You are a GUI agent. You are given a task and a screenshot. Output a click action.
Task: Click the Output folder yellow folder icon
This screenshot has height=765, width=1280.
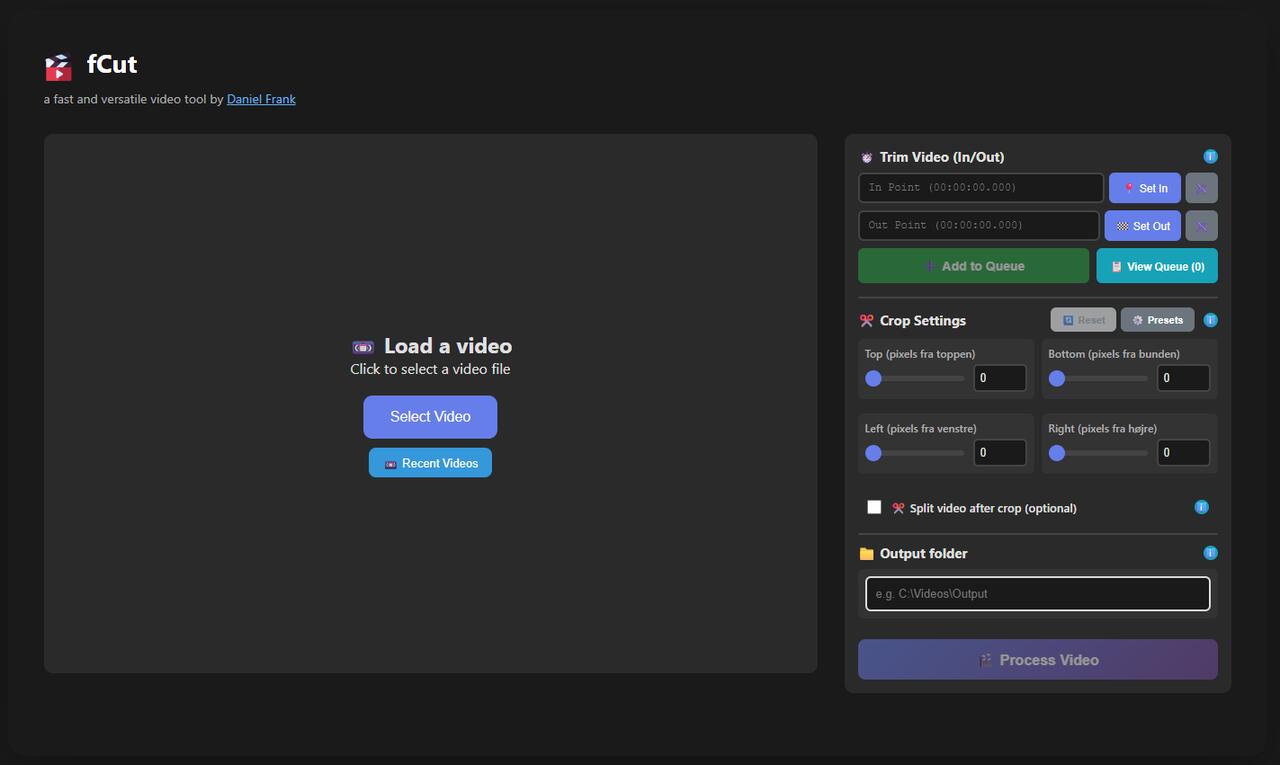tap(866, 554)
